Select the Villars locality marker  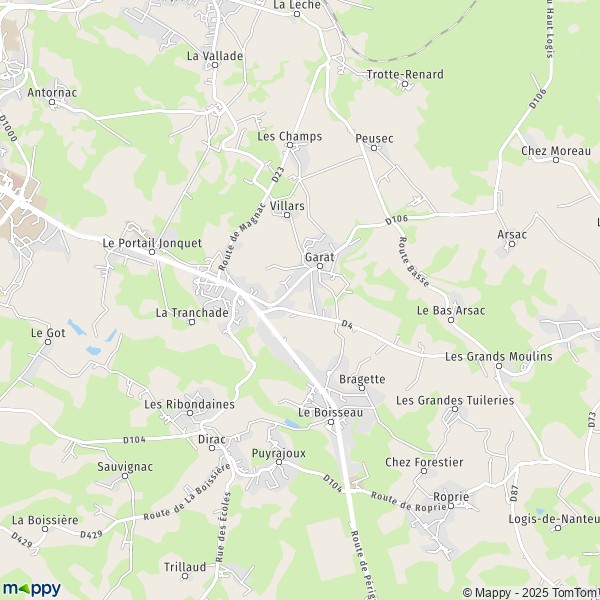pyautogui.click(x=287, y=215)
